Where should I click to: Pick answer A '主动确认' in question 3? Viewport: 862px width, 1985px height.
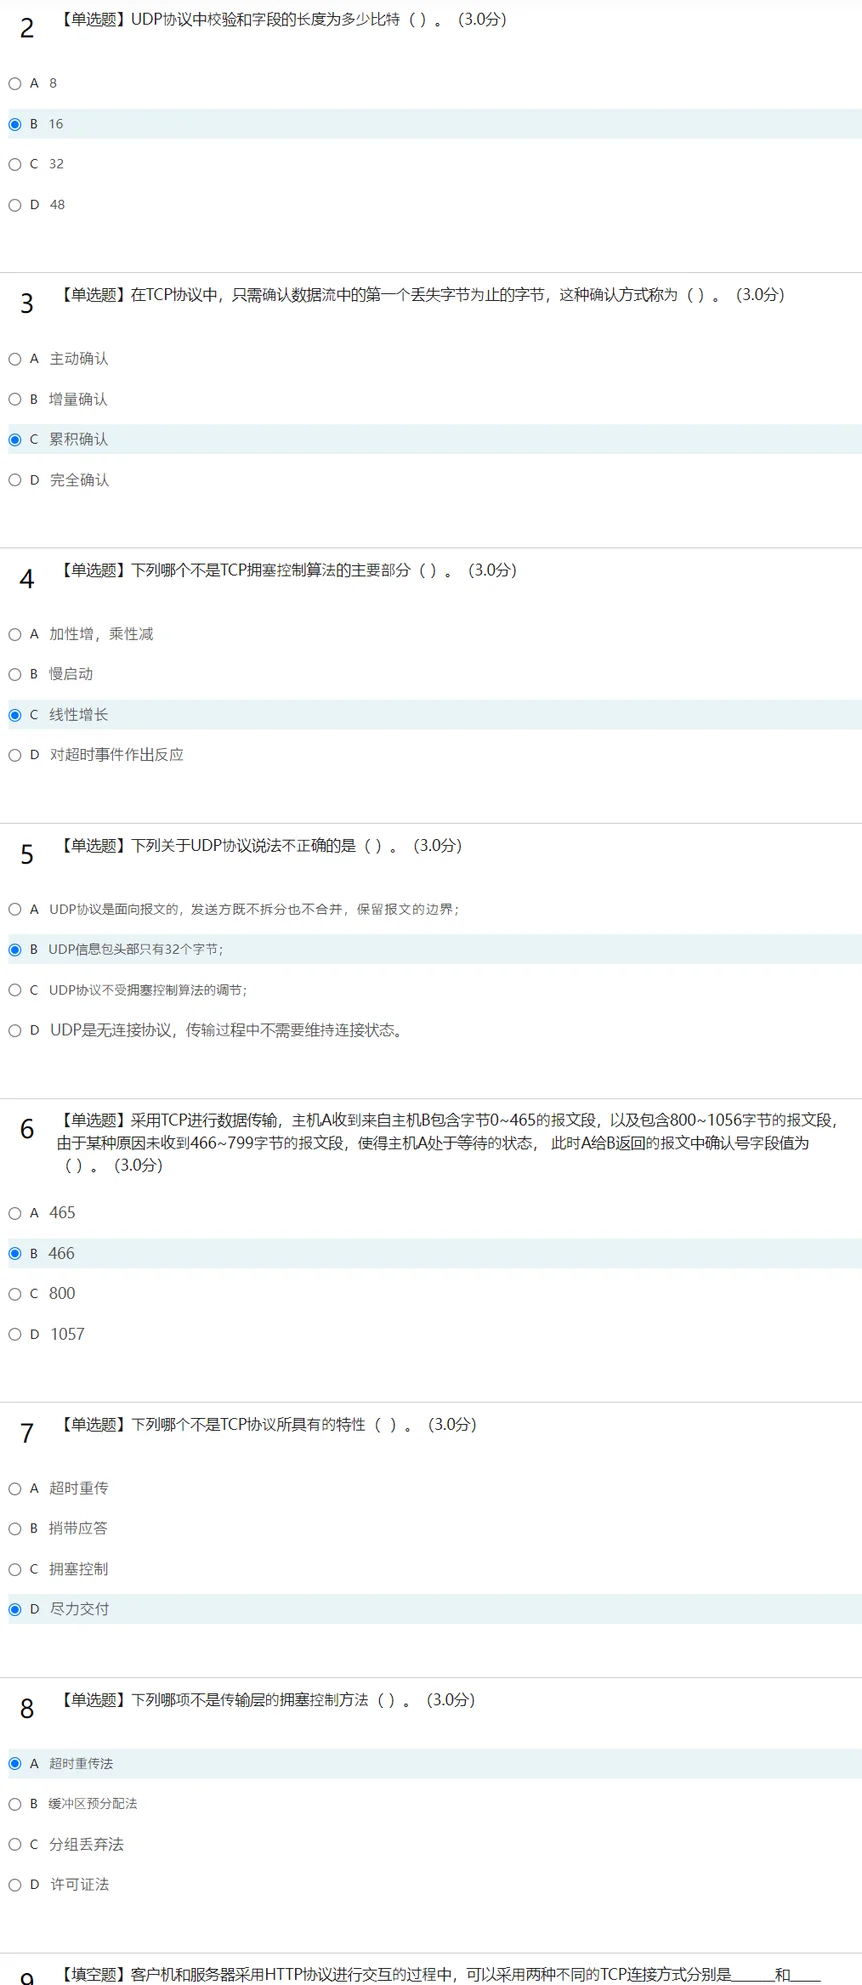coord(15,359)
